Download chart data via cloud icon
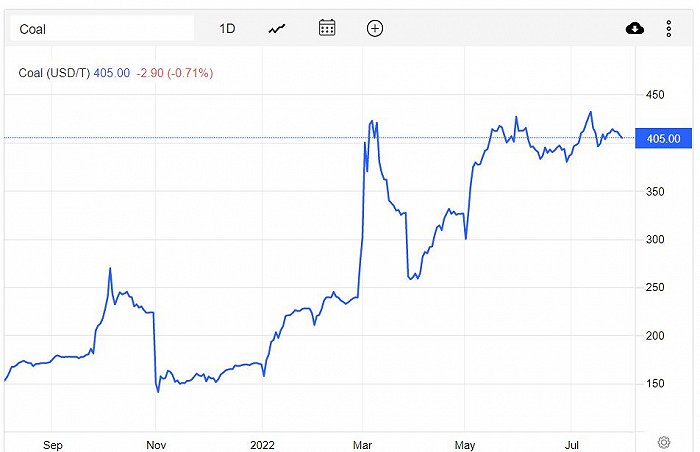 coord(634,28)
